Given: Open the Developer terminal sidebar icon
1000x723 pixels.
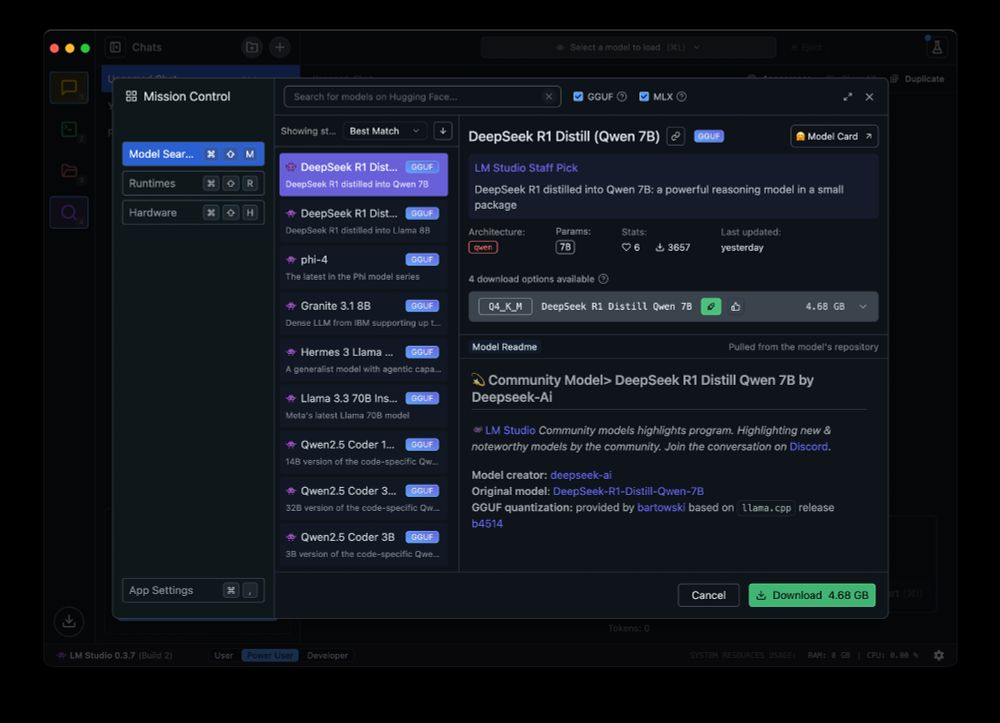Looking at the screenshot, I should 69,129.
